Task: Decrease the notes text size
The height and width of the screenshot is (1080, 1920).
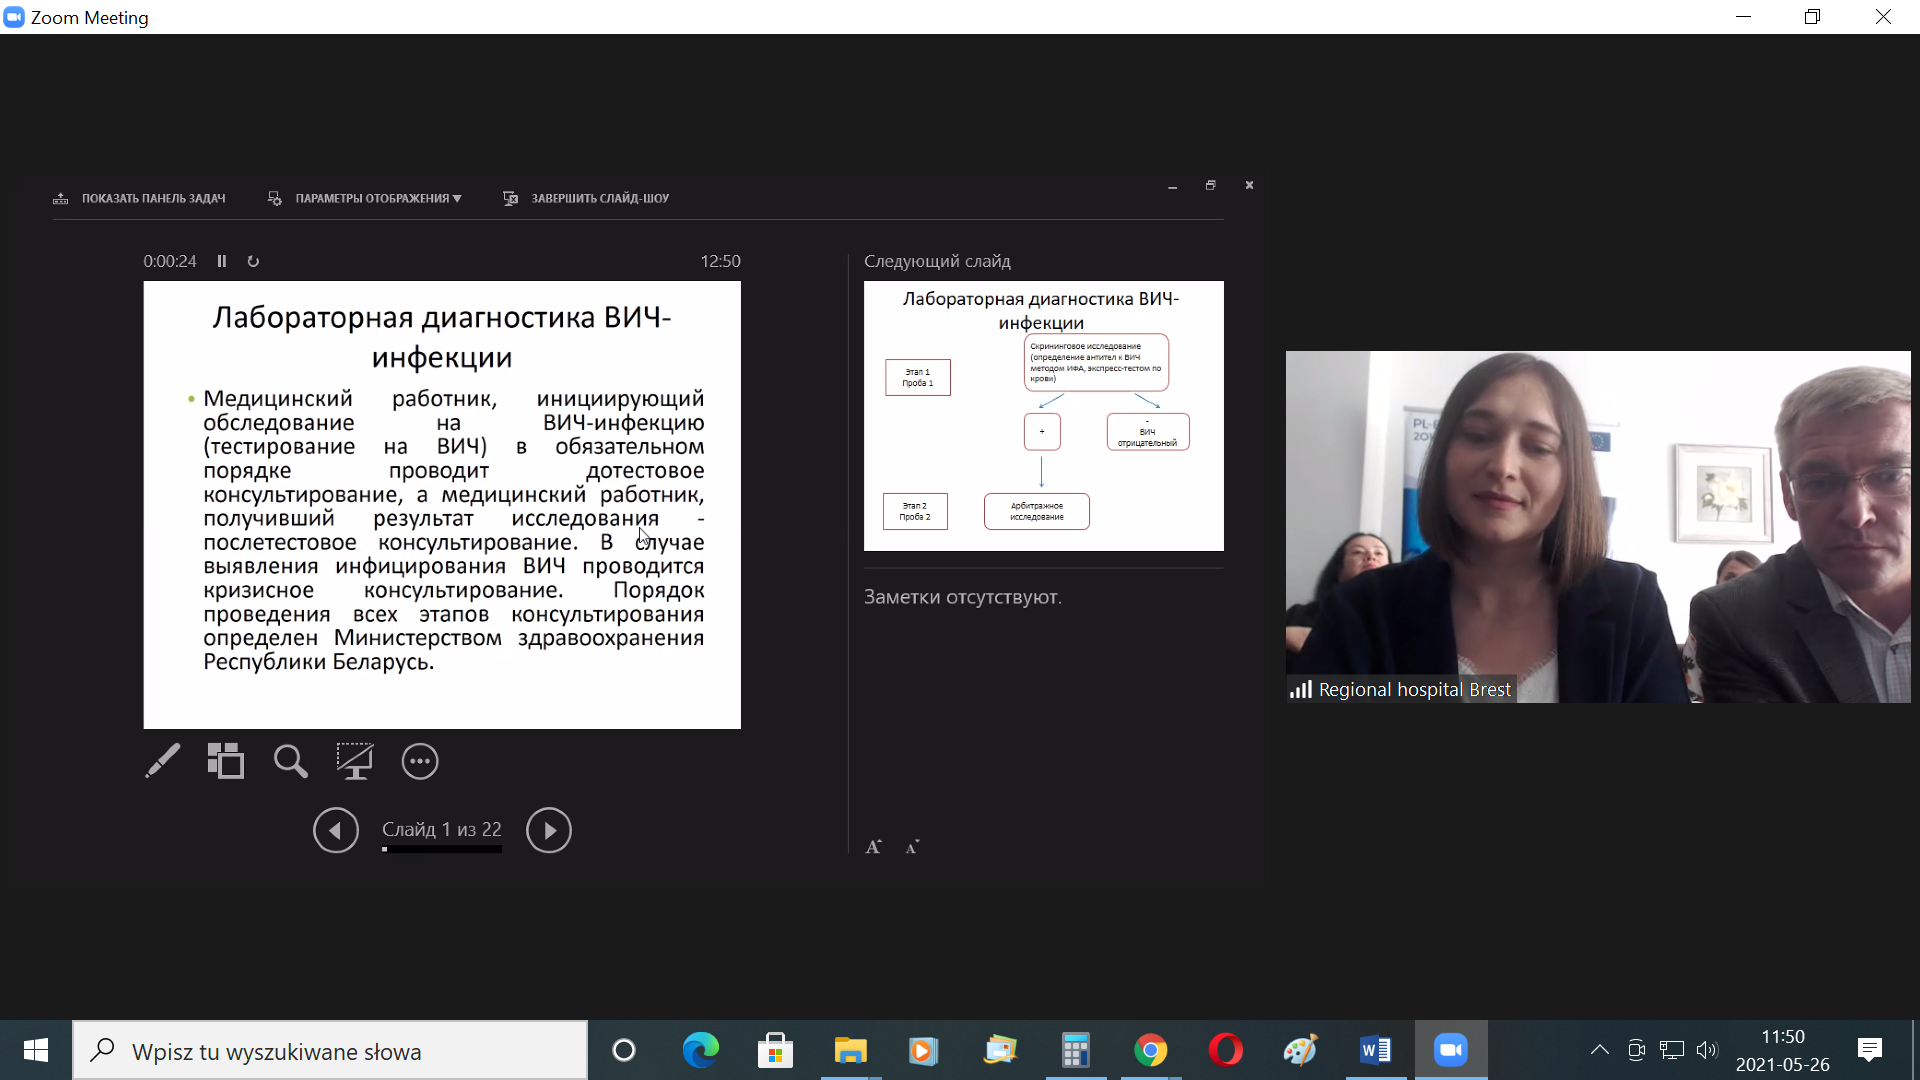Action: pyautogui.click(x=912, y=847)
